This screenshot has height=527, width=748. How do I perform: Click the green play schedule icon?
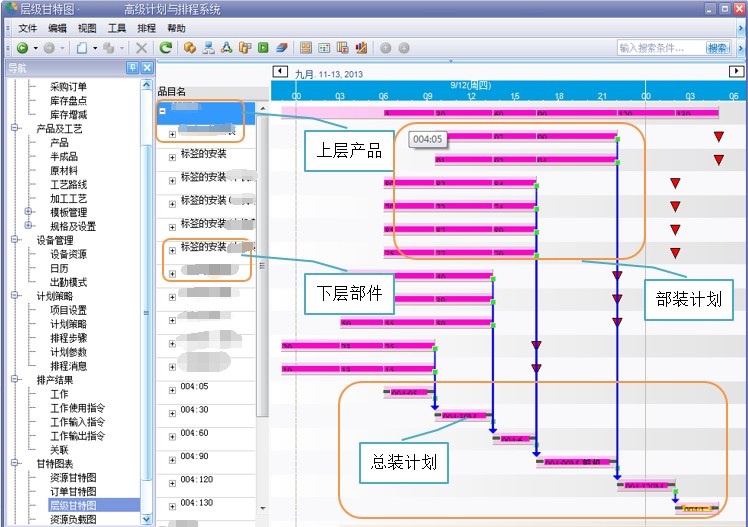[x=263, y=48]
